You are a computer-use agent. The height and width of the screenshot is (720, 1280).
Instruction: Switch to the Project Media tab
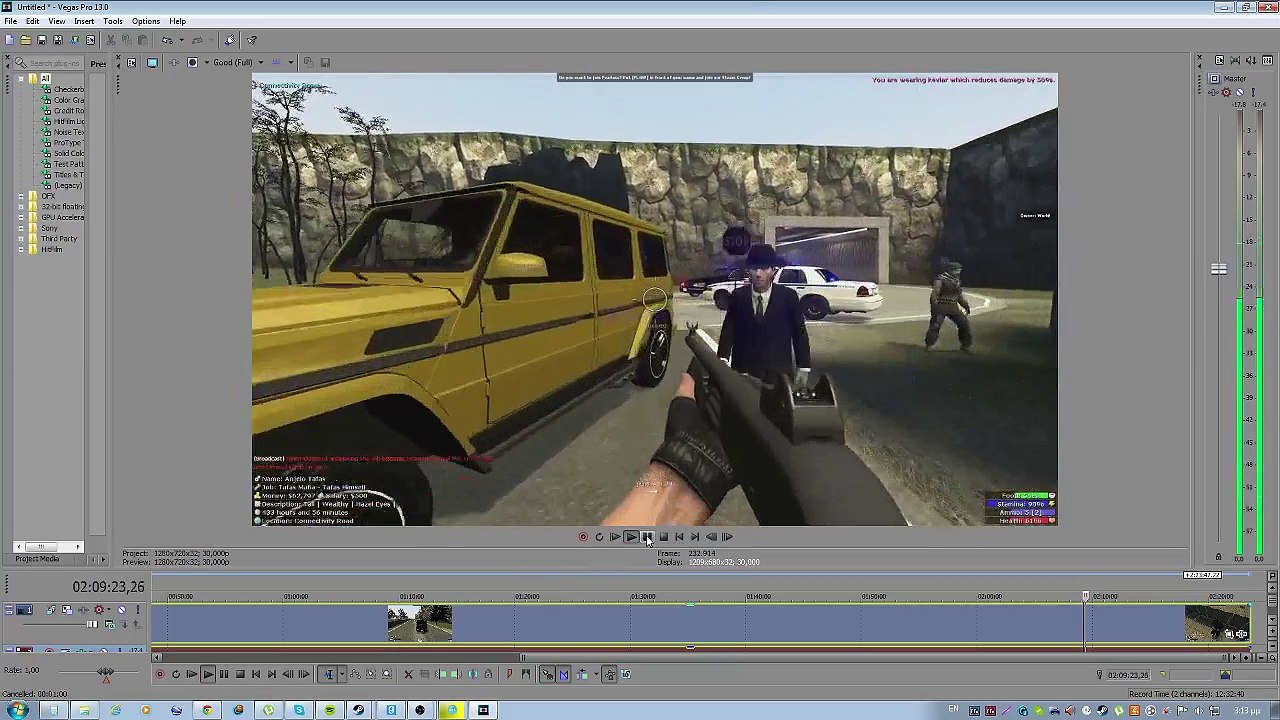37,559
